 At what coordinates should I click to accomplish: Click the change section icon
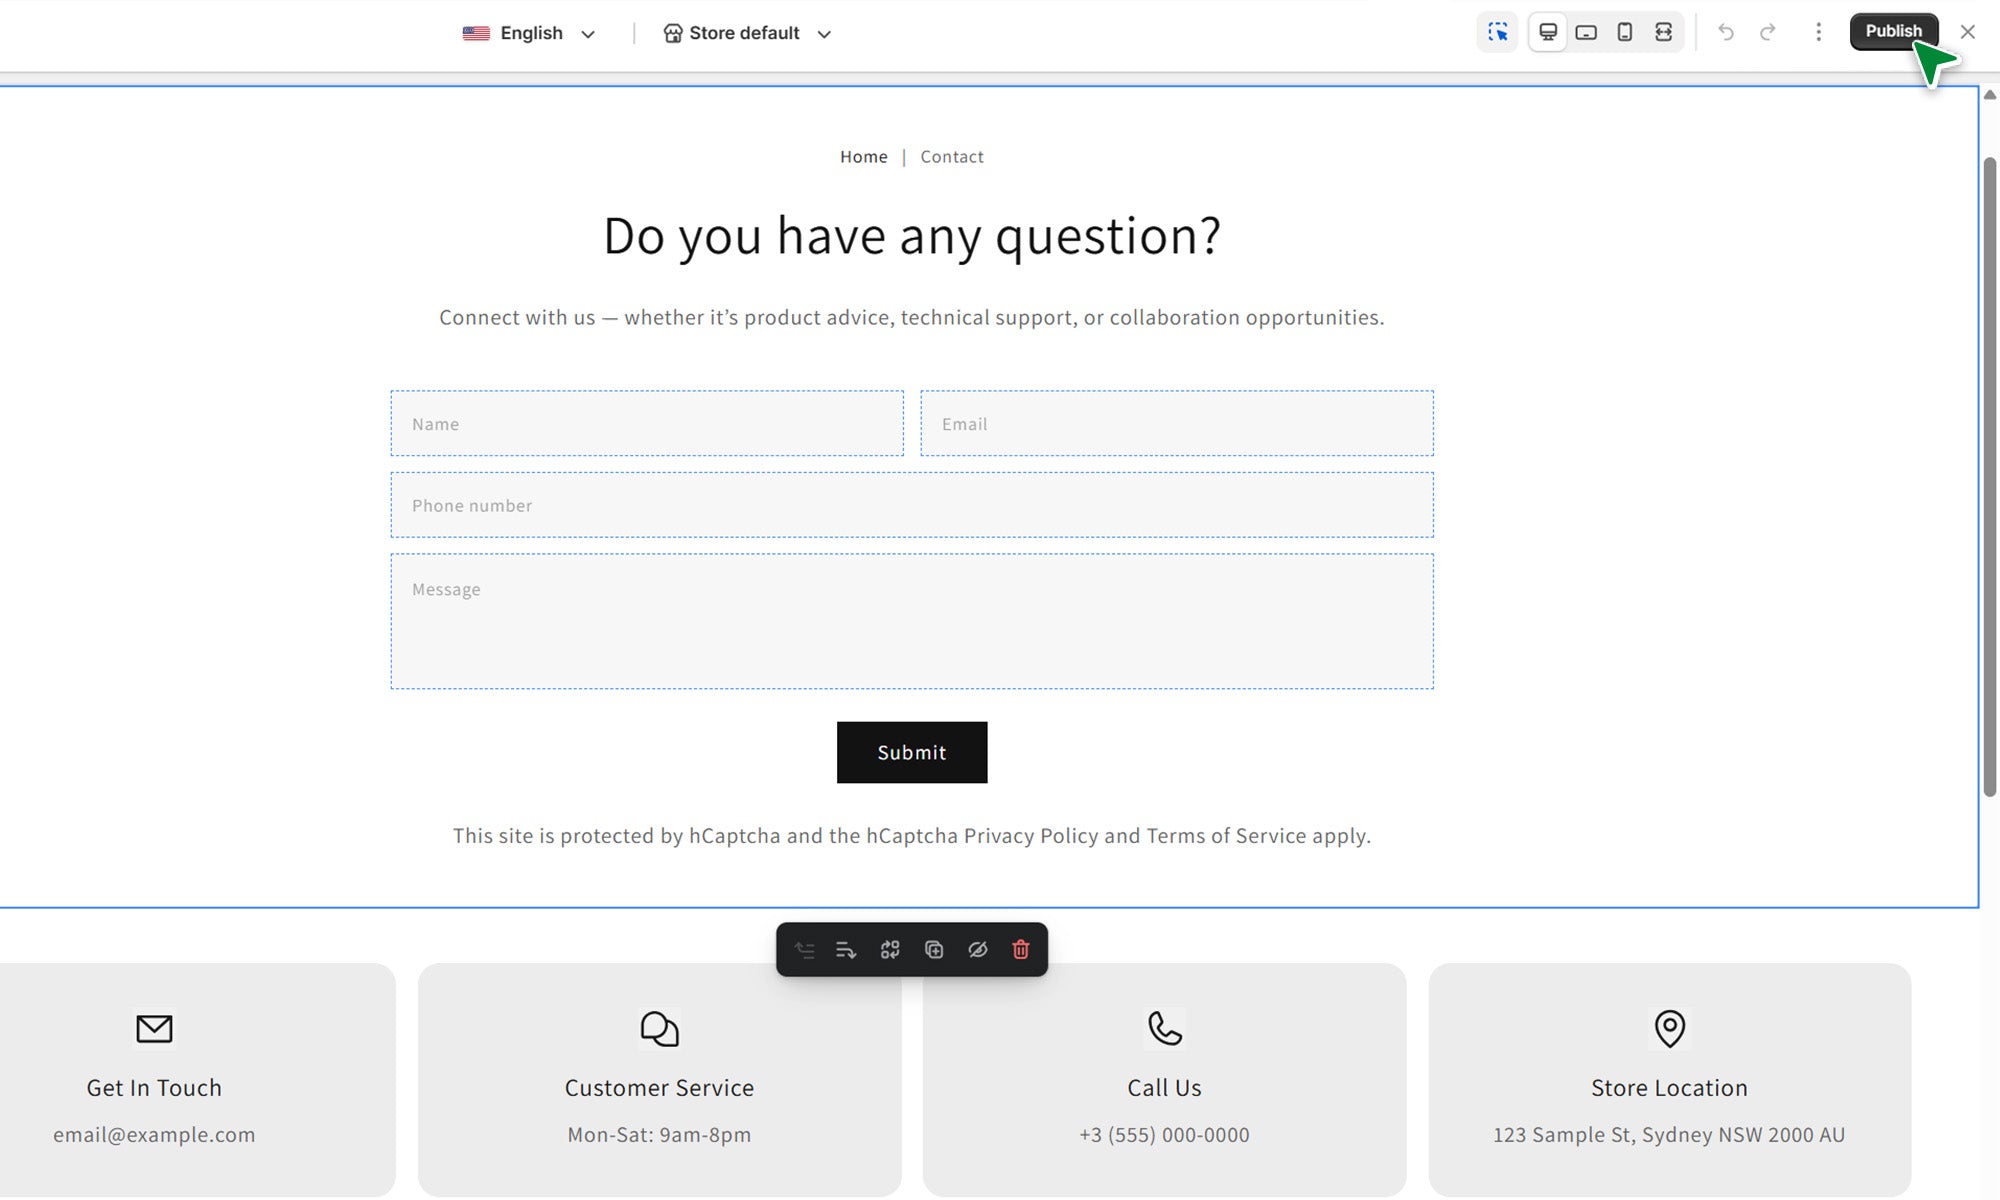pyautogui.click(x=890, y=950)
